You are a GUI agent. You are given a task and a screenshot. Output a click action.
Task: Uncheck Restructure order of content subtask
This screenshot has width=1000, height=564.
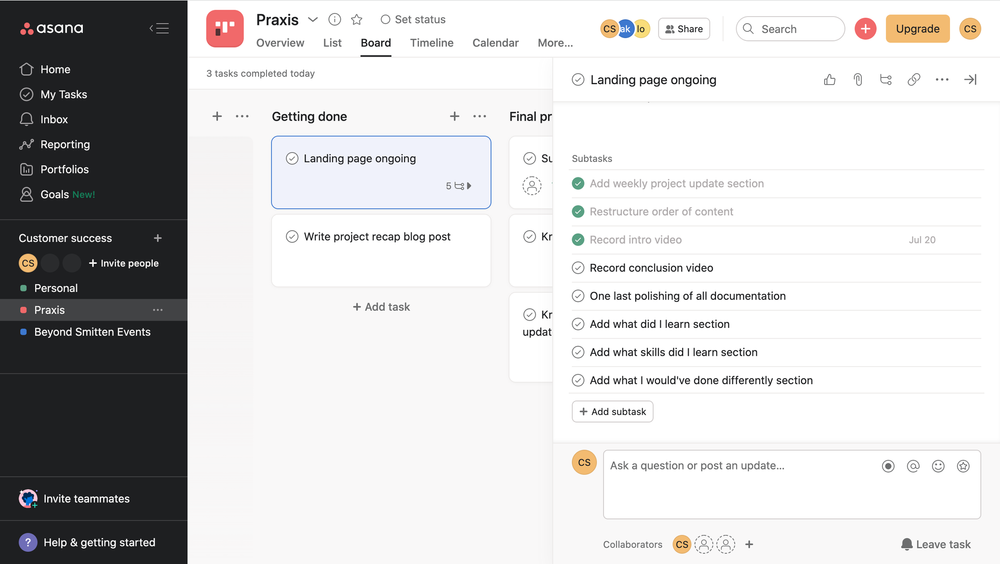[x=578, y=212]
